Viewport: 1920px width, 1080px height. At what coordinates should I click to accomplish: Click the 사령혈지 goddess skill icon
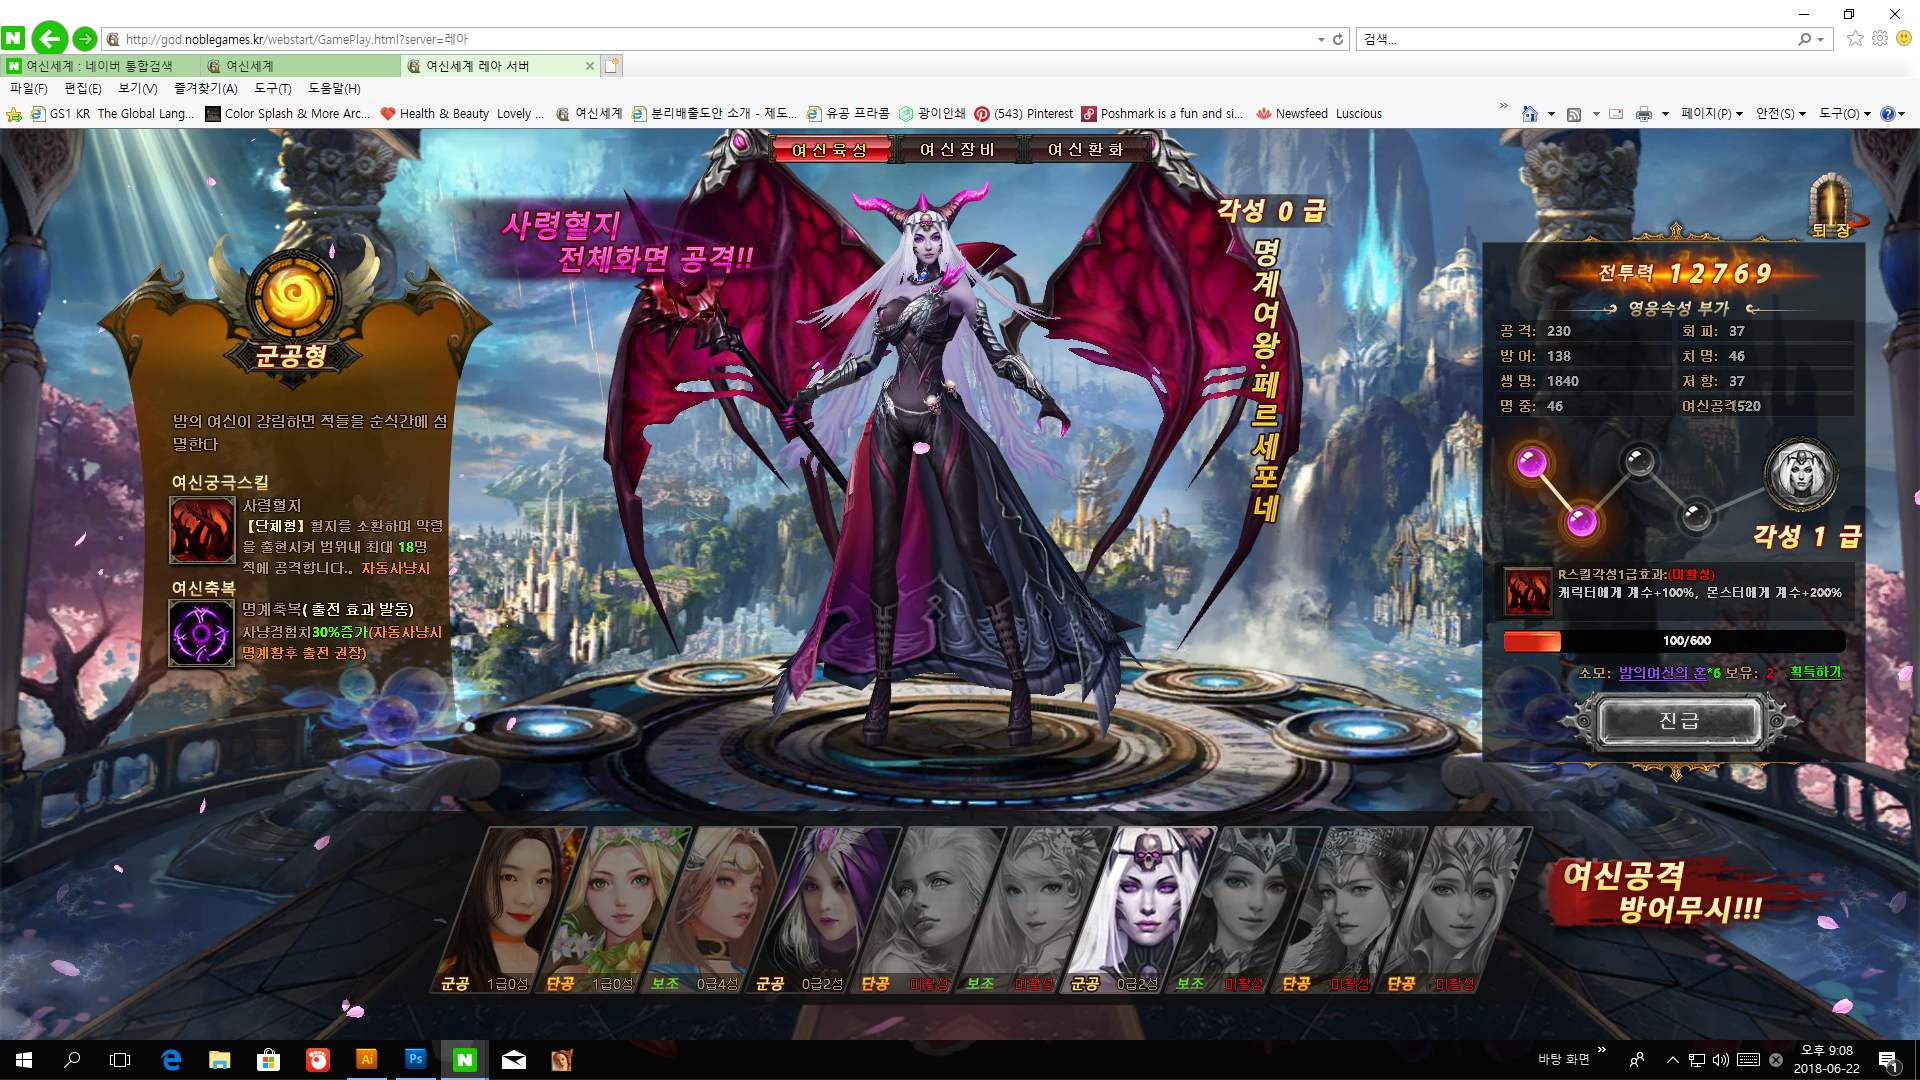tap(203, 530)
